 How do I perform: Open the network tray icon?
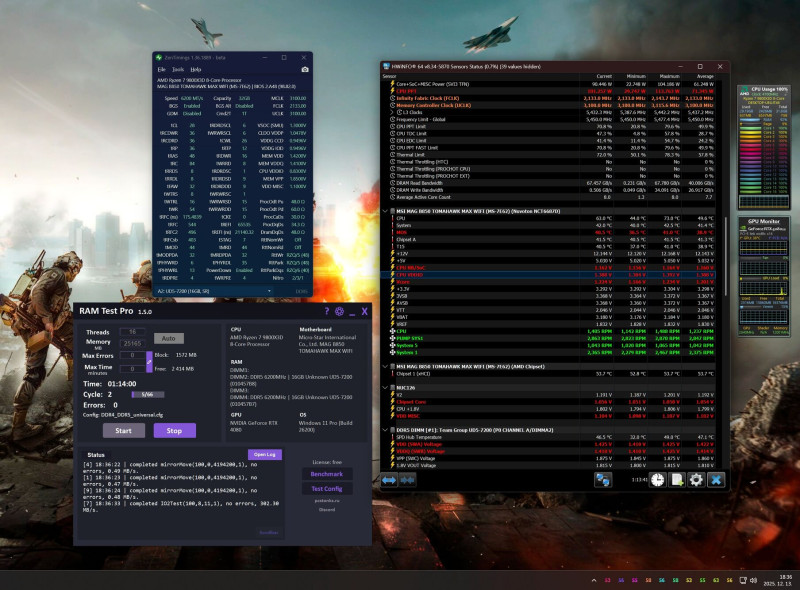[x=743, y=580]
